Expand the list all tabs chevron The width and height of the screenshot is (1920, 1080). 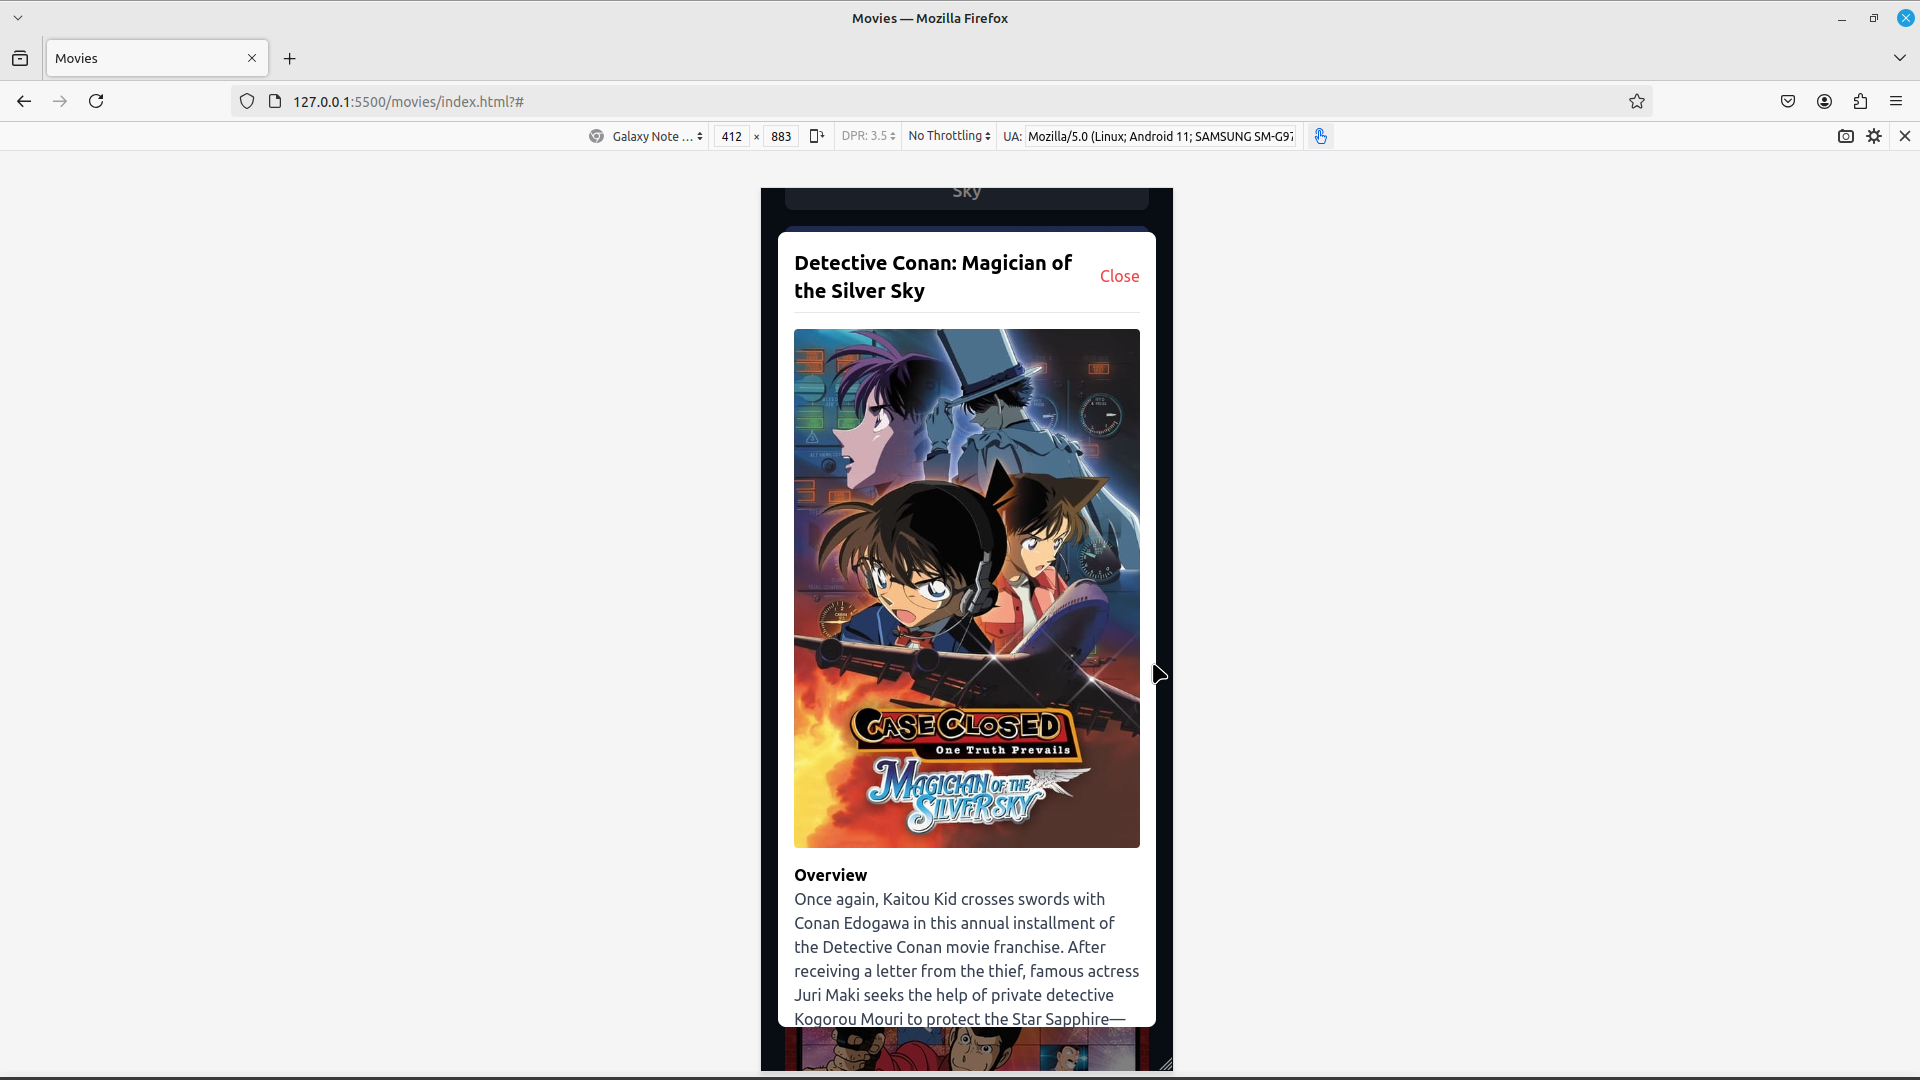(1899, 58)
